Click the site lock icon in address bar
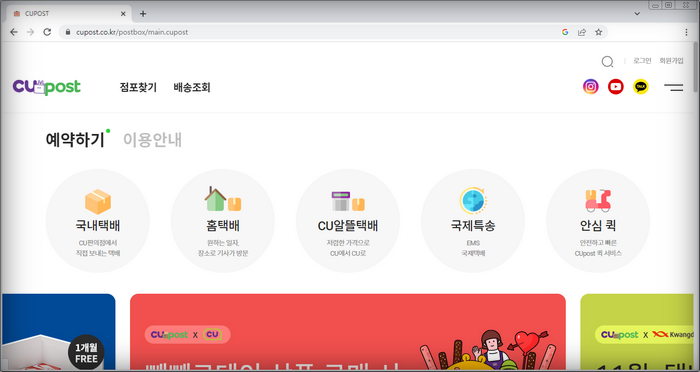The height and width of the screenshot is (372, 700). coord(68,32)
